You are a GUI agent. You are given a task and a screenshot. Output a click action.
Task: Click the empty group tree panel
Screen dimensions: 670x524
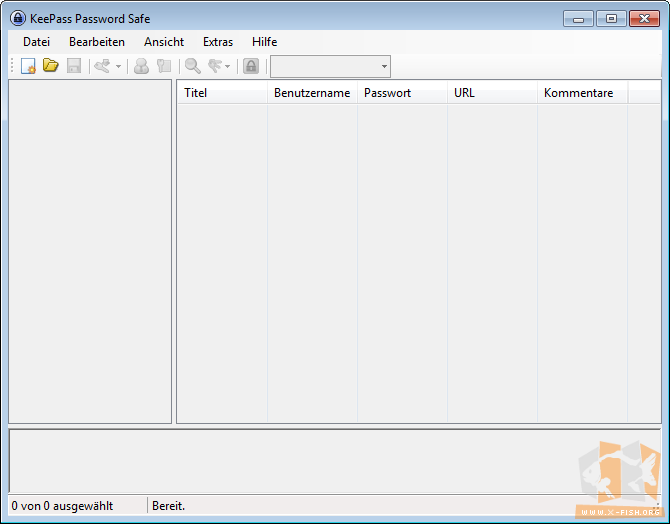pos(90,251)
